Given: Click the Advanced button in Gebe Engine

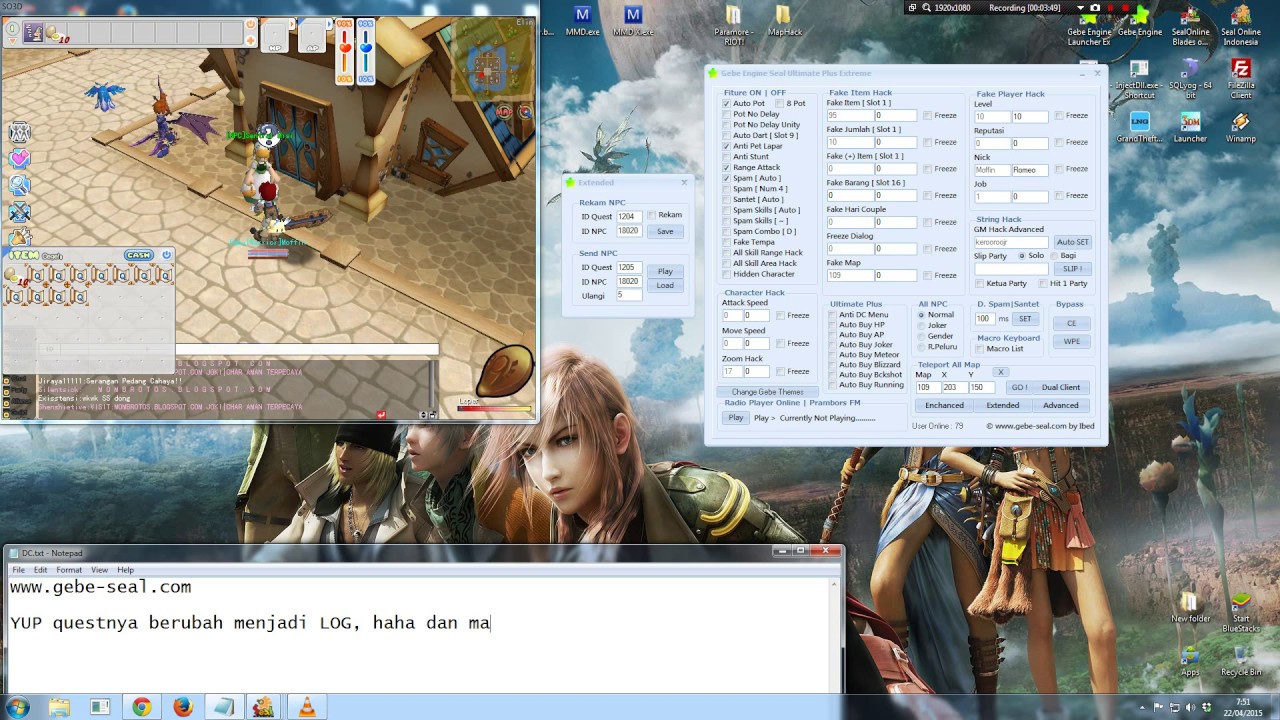Looking at the screenshot, I should tap(1061, 405).
